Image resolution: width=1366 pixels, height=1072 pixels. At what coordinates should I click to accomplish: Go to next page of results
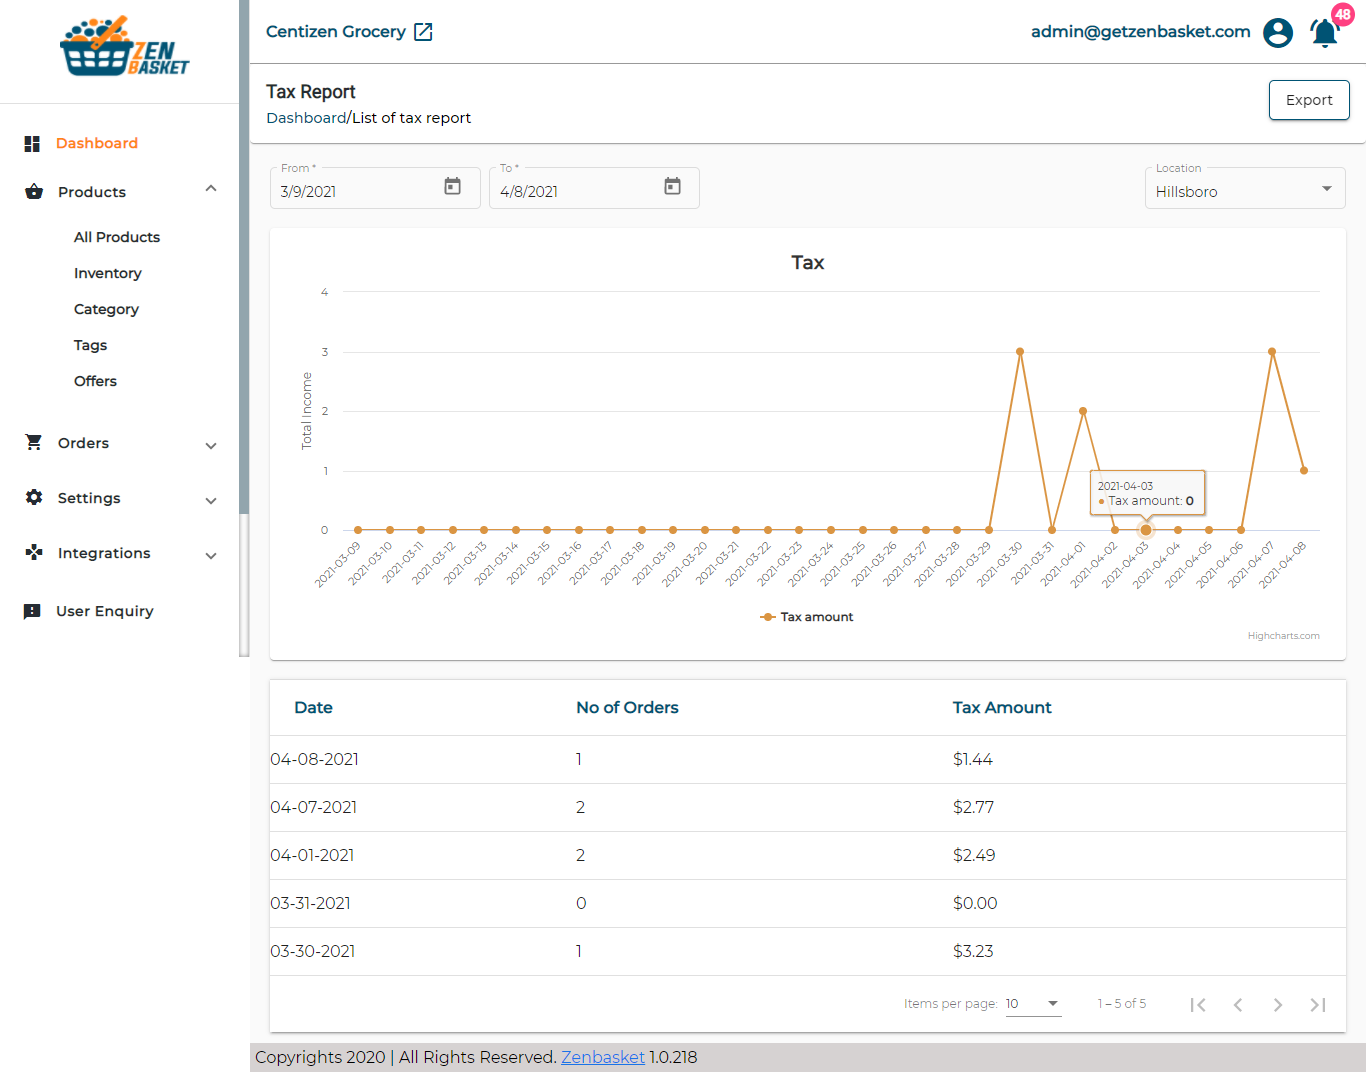[1277, 1005]
